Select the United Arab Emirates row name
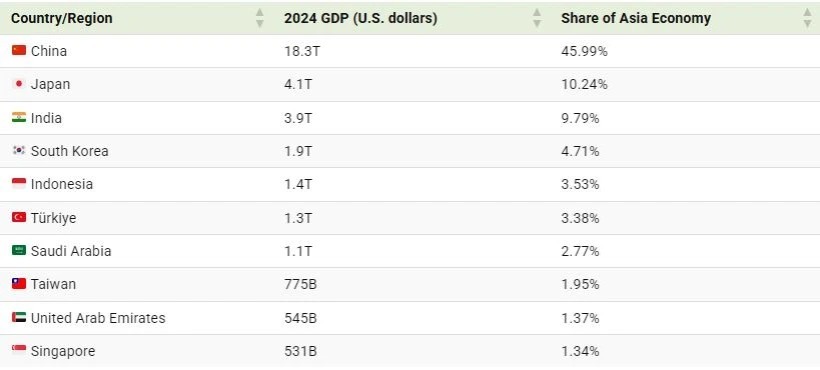This screenshot has width=820, height=370. (98, 318)
